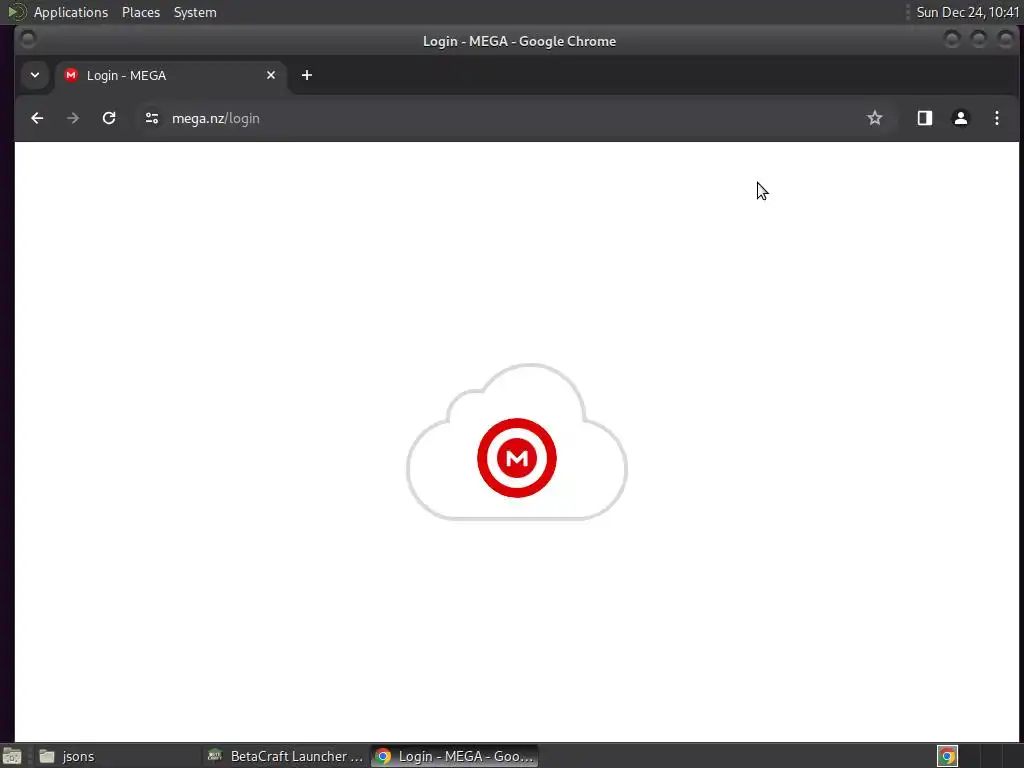Viewport: 1024px width, 768px height.
Task: Open the Chrome three-dot menu
Action: 997,118
